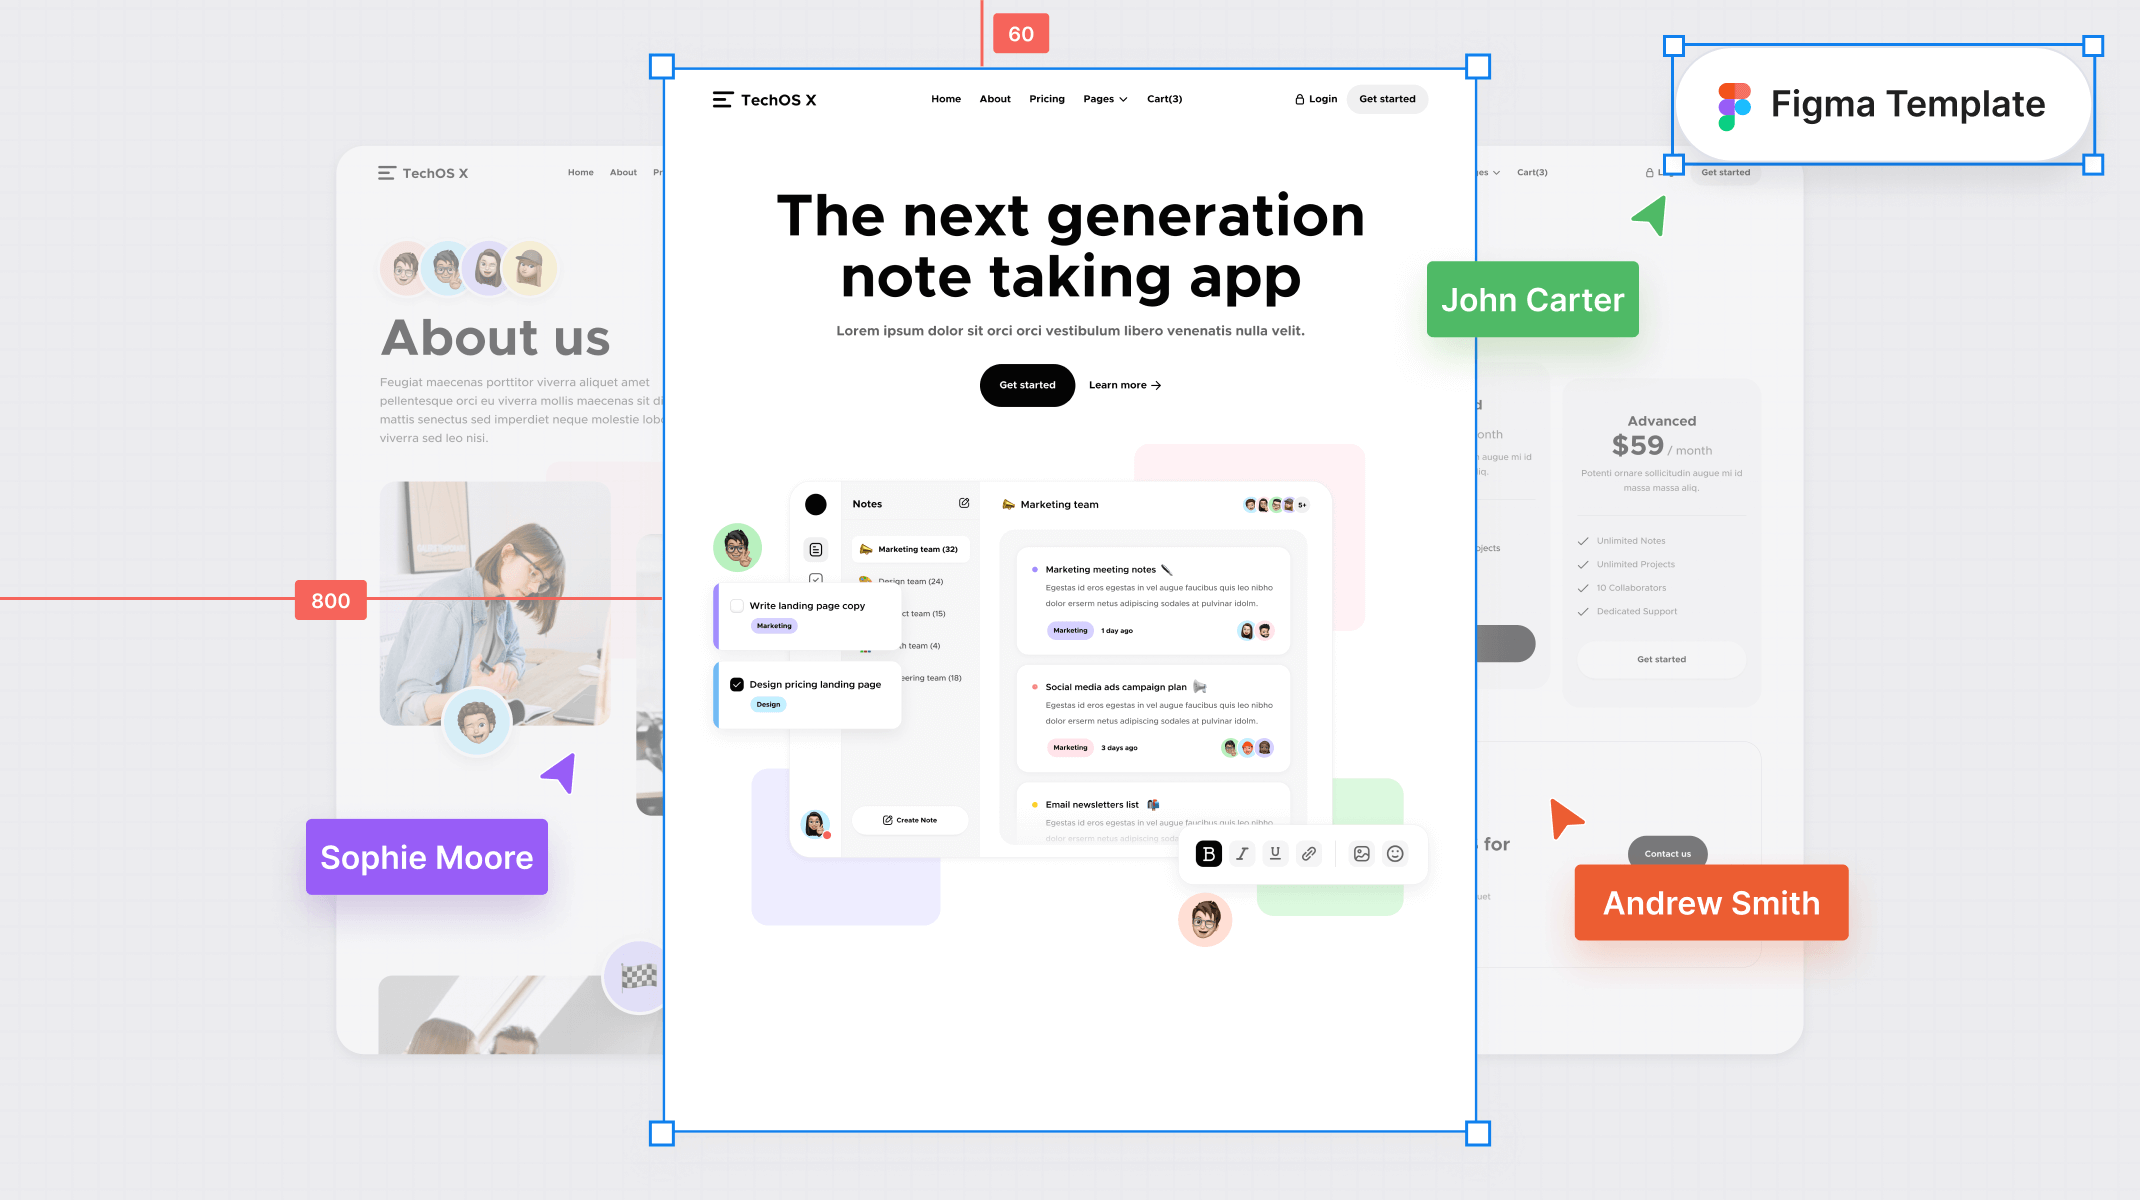Click the bold formatting icon in toolbar
The height and width of the screenshot is (1201, 2140).
(x=1208, y=853)
